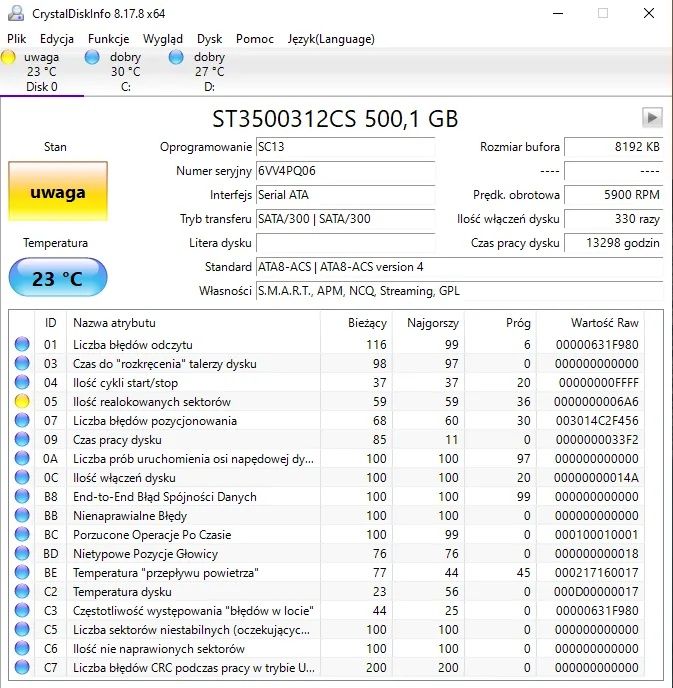Click raw value 000100010001
The height and width of the screenshot is (688, 673).
coord(597,534)
